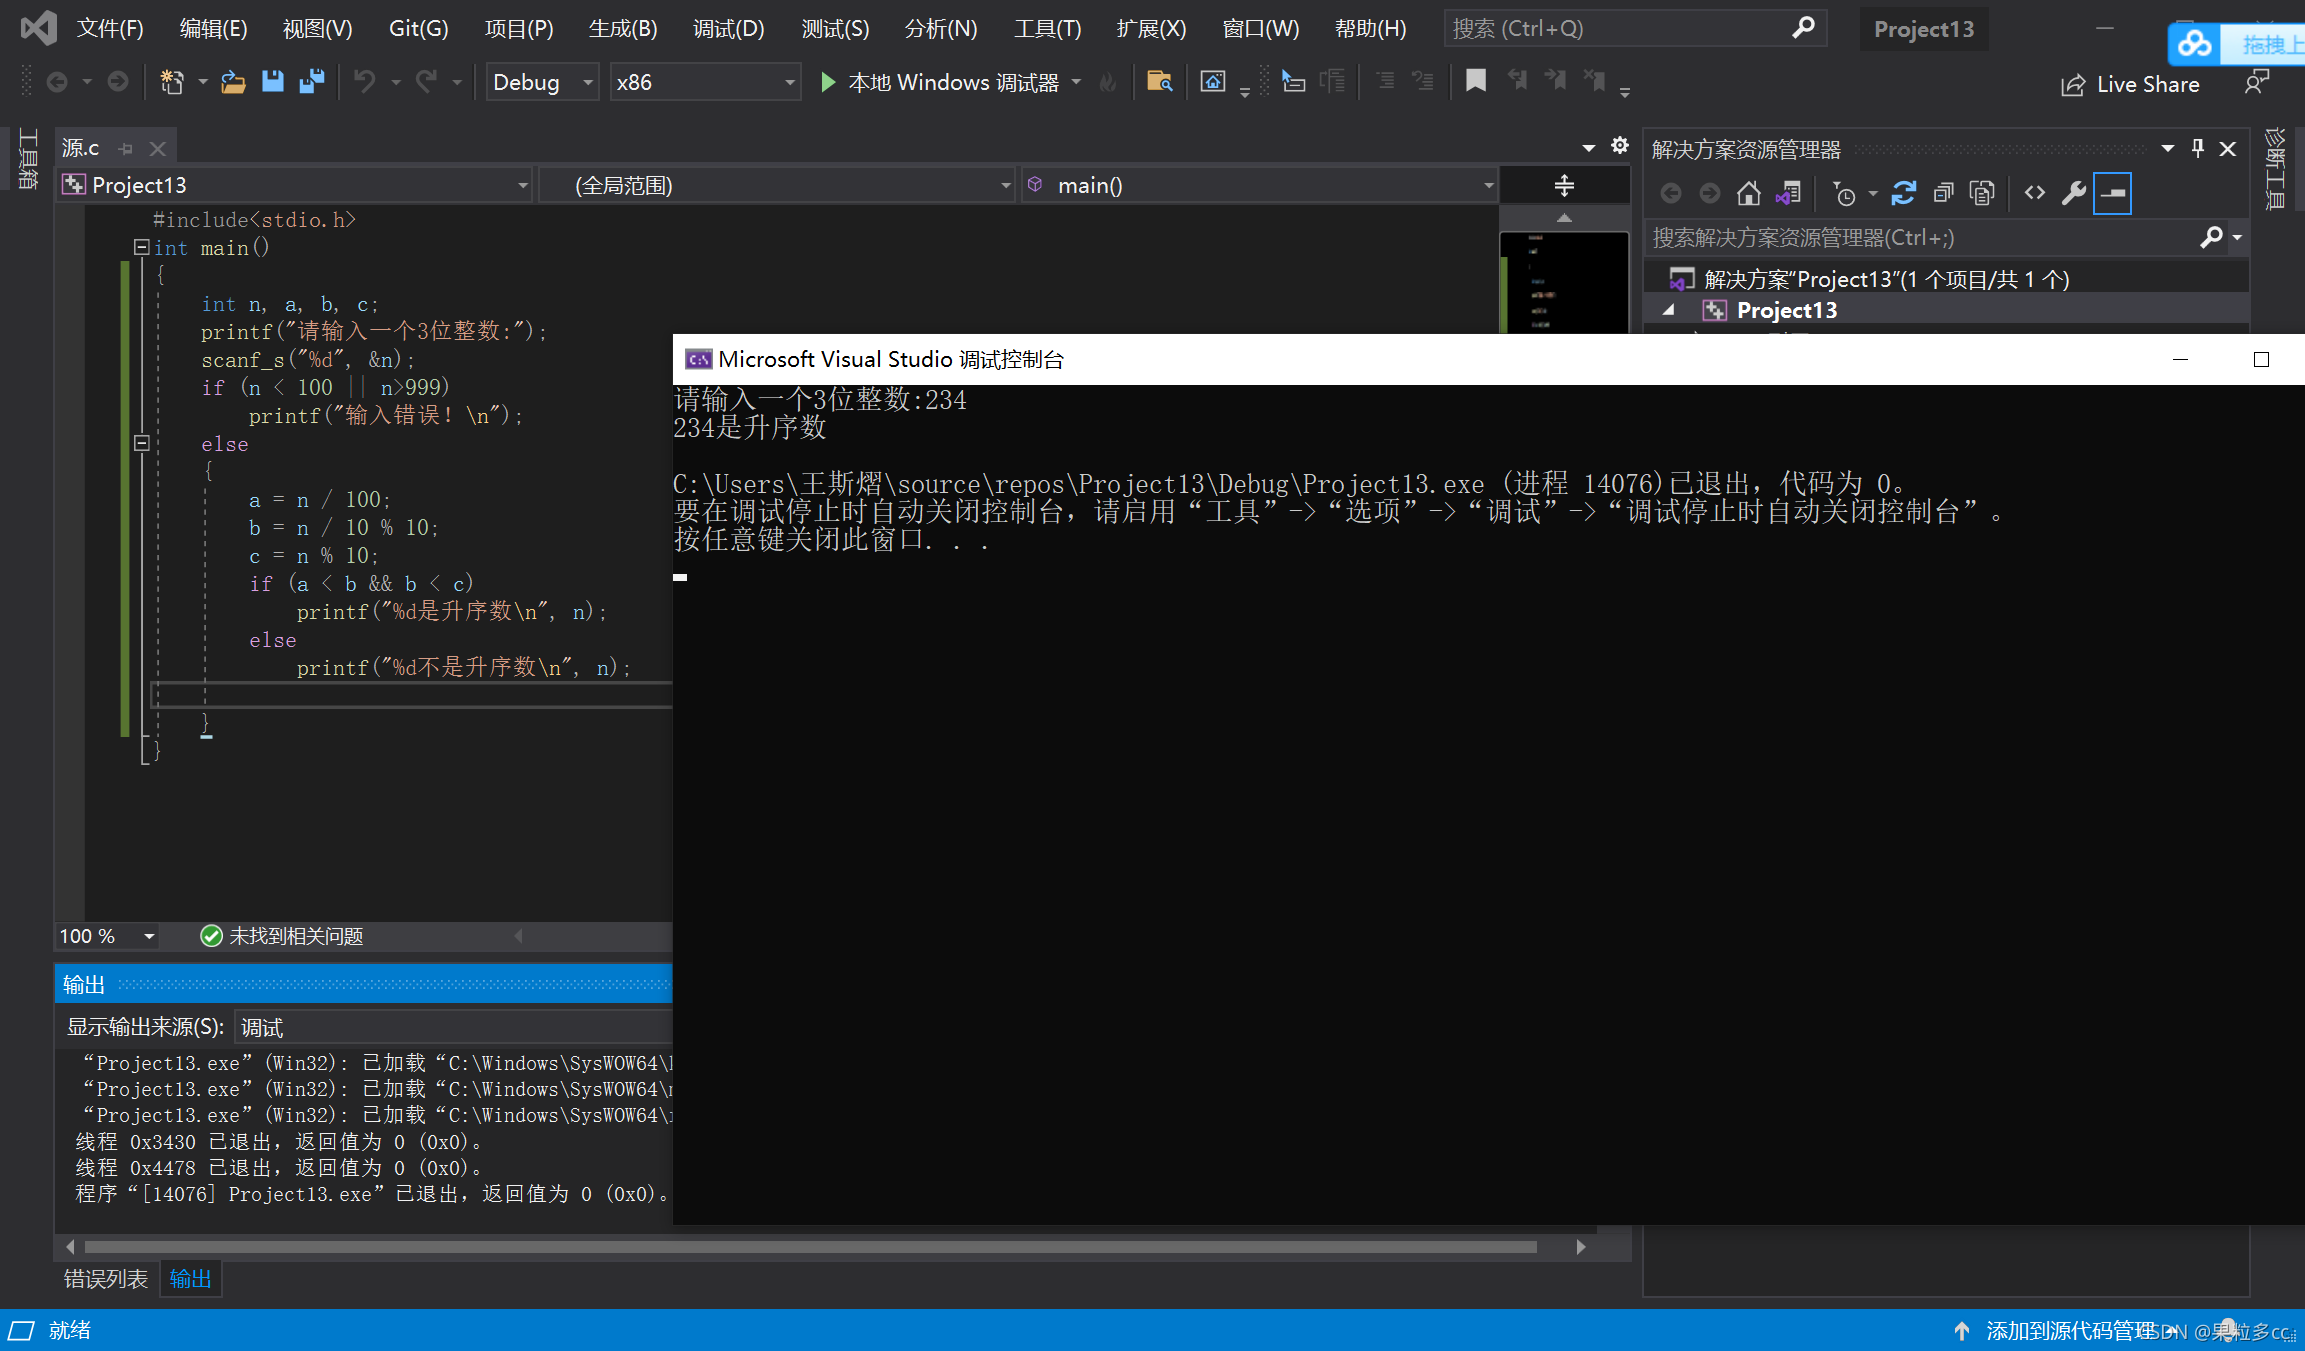The width and height of the screenshot is (2305, 1351).
Task: Open the Git(G) menu
Action: click(x=418, y=28)
